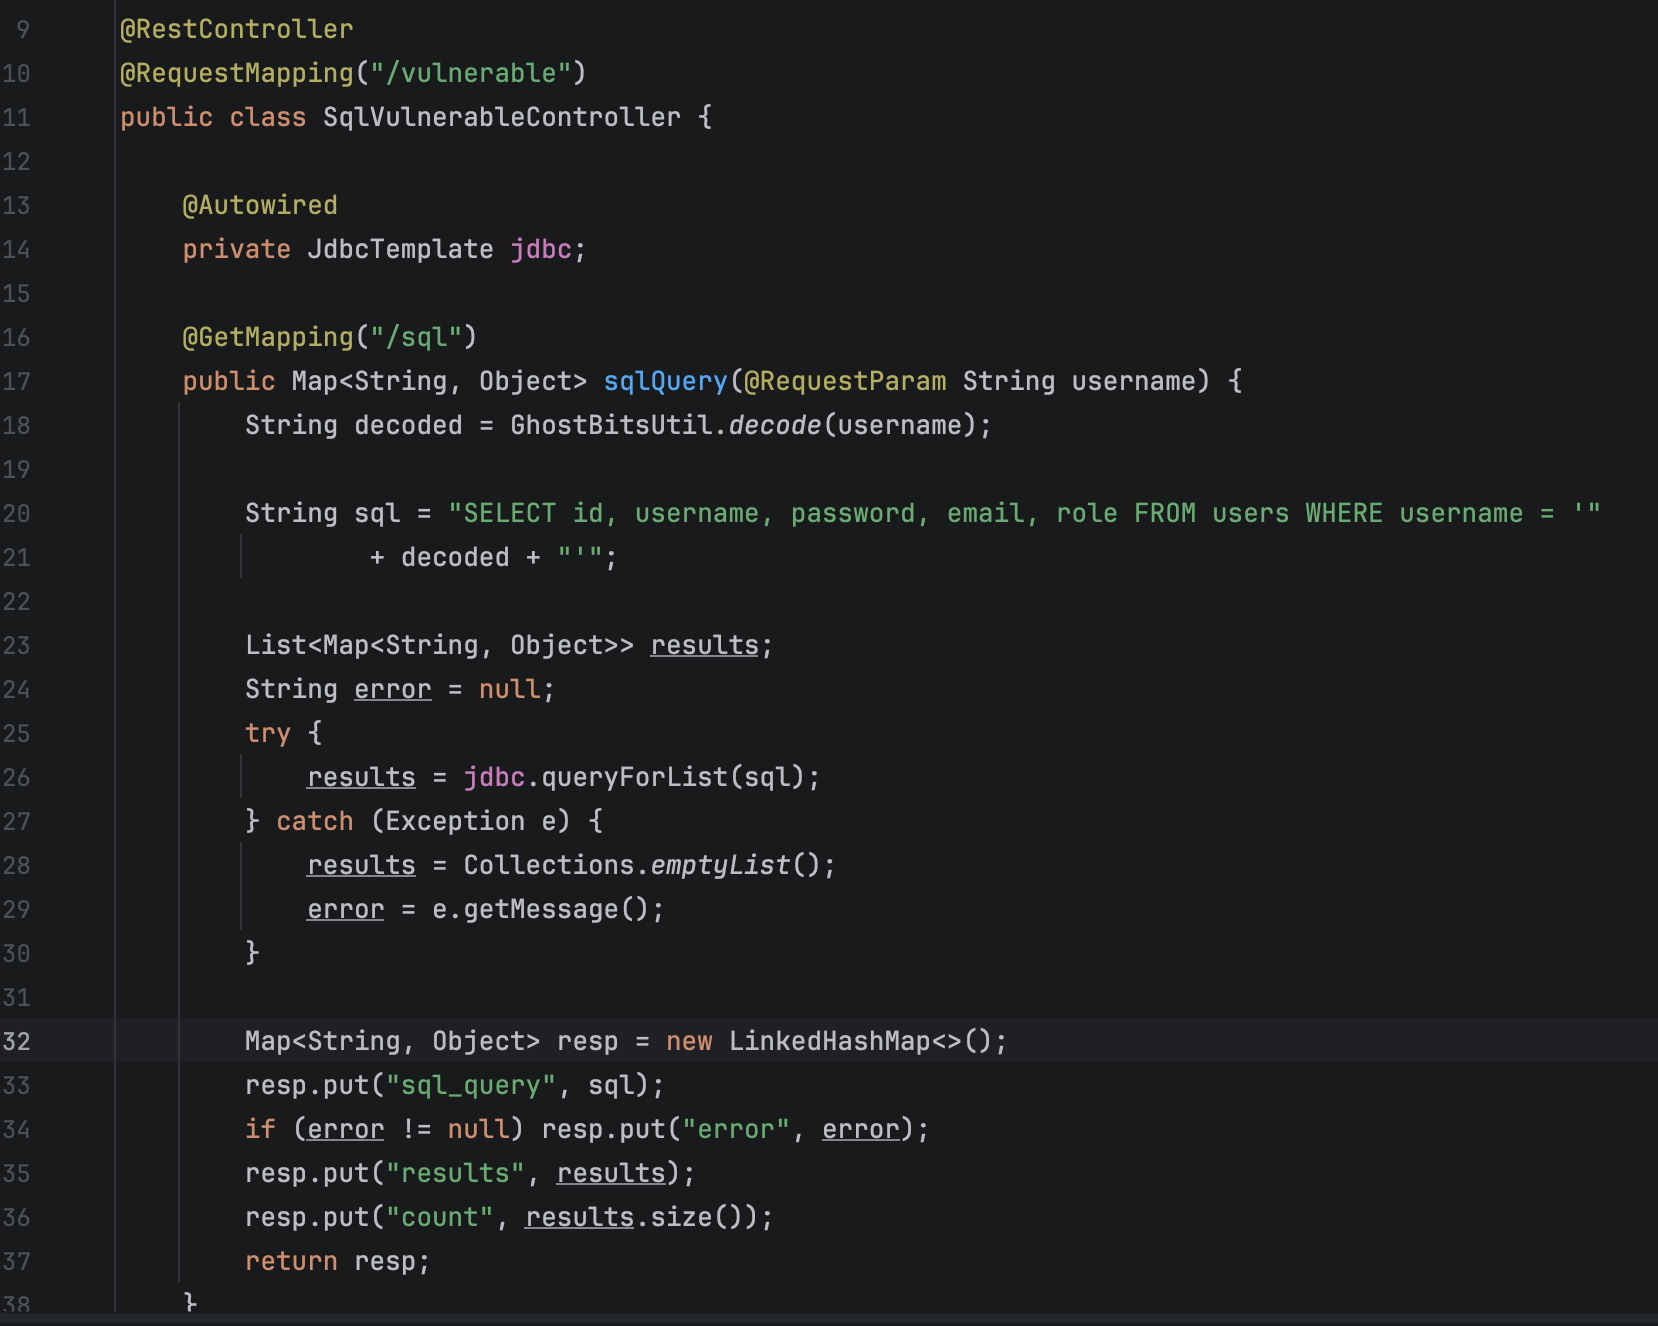Click the "count" string literal

(439, 1217)
